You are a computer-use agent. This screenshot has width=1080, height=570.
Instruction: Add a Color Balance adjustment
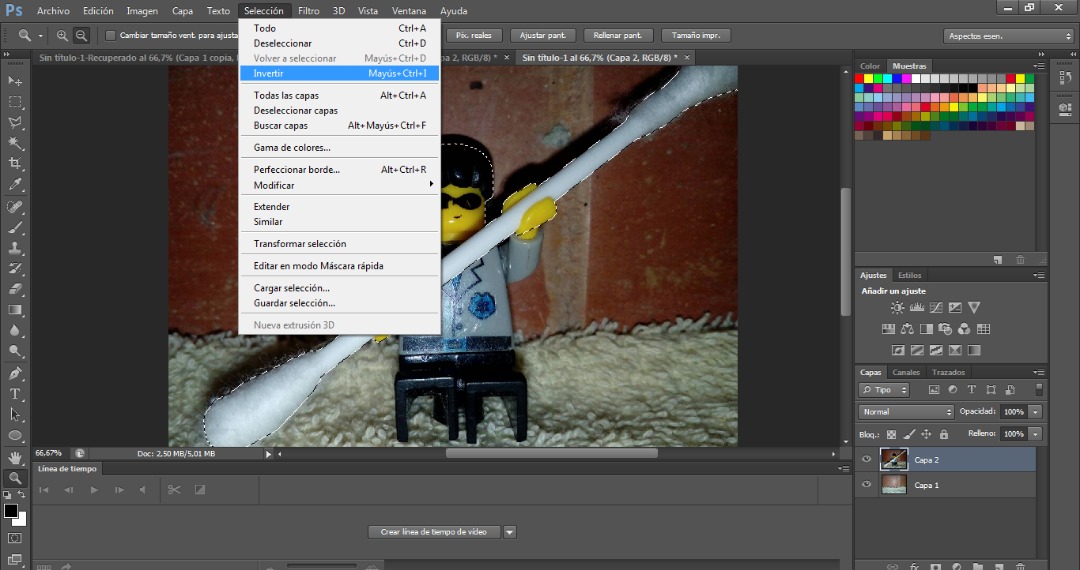click(x=907, y=329)
